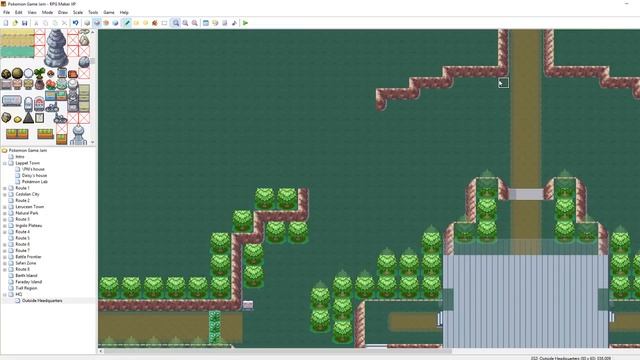Expand the Ingido Plateau map branch
The image size is (640, 360).
[x=5, y=226]
